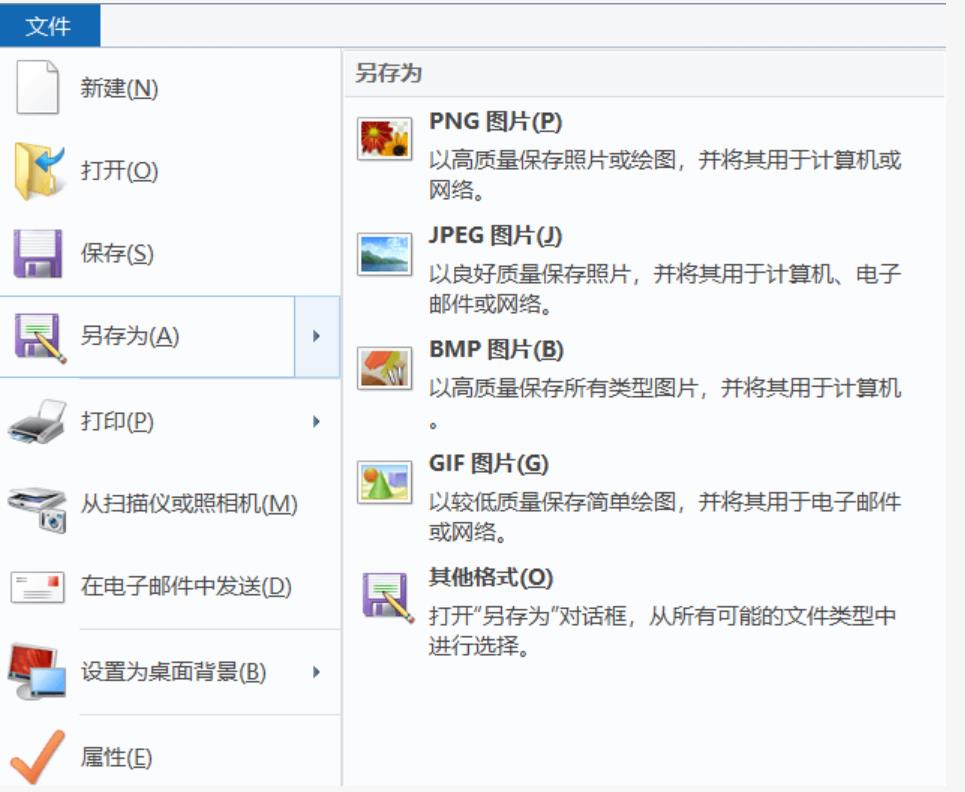Click the envelope email icon

38,587
